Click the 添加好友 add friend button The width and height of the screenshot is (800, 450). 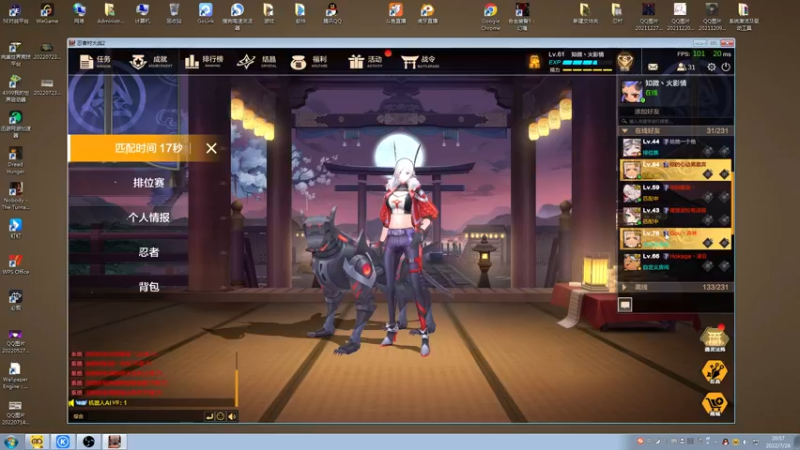coord(646,111)
